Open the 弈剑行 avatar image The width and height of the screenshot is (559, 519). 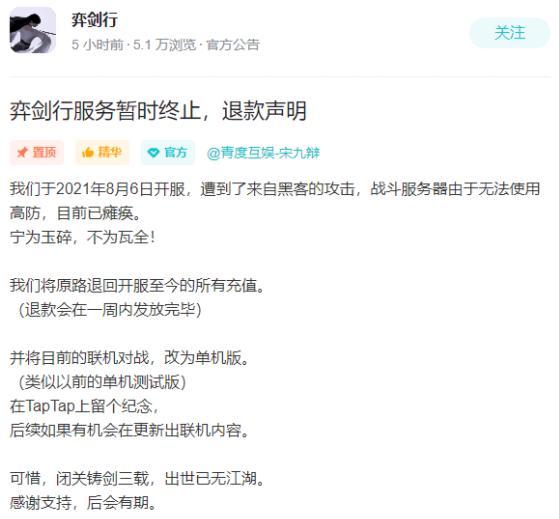(x=32, y=30)
